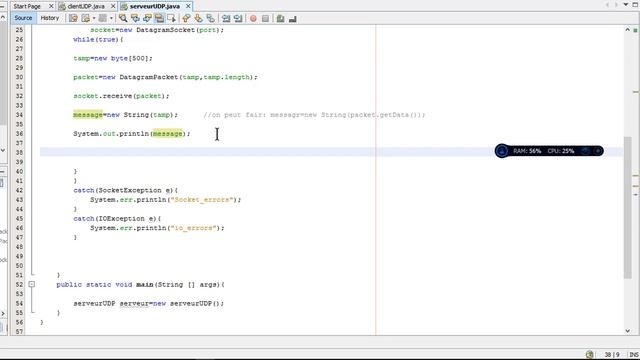Click Shift Line Left icon
640x360 pixels.
coord(226,18)
